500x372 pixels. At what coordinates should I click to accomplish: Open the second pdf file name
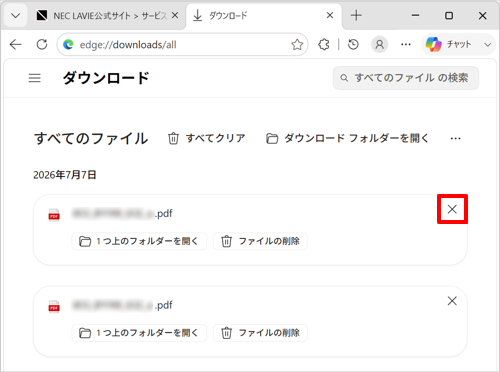point(122,305)
